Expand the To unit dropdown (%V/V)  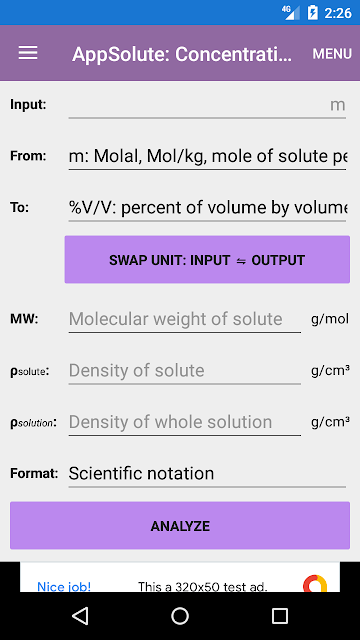point(207,208)
